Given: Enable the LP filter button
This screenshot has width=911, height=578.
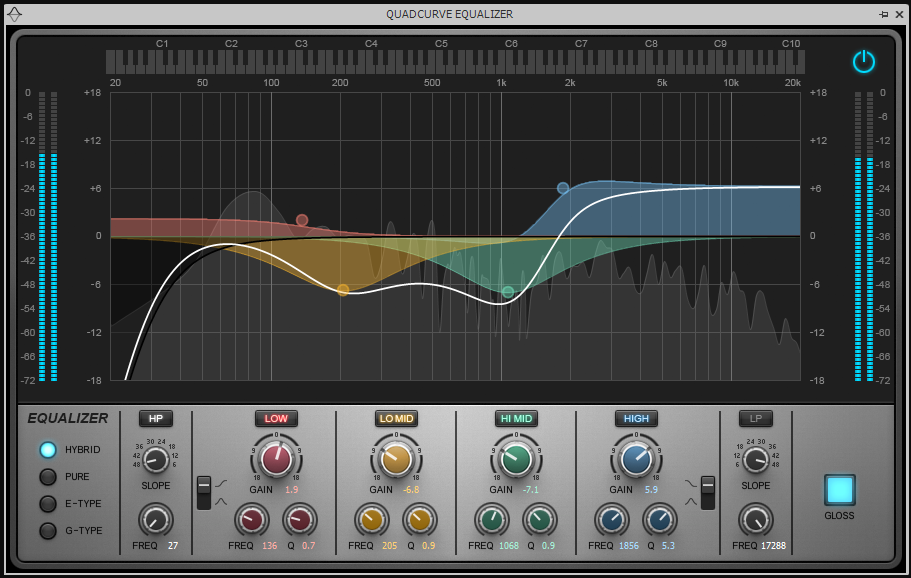Looking at the screenshot, I should click(x=756, y=418).
